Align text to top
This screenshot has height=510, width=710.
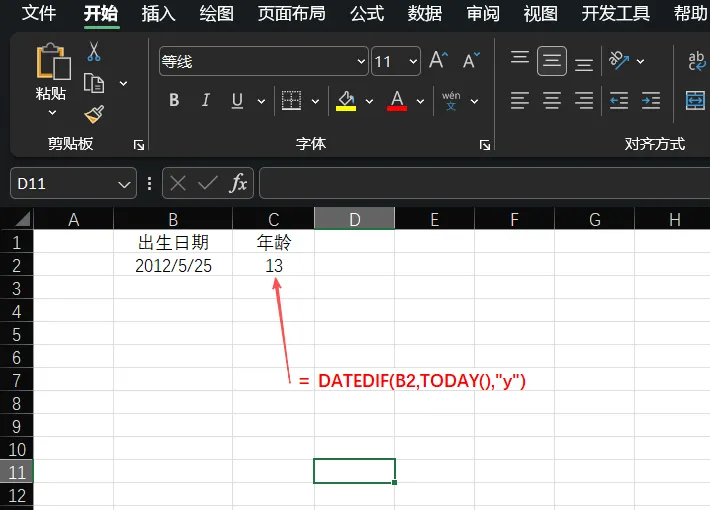(520, 58)
